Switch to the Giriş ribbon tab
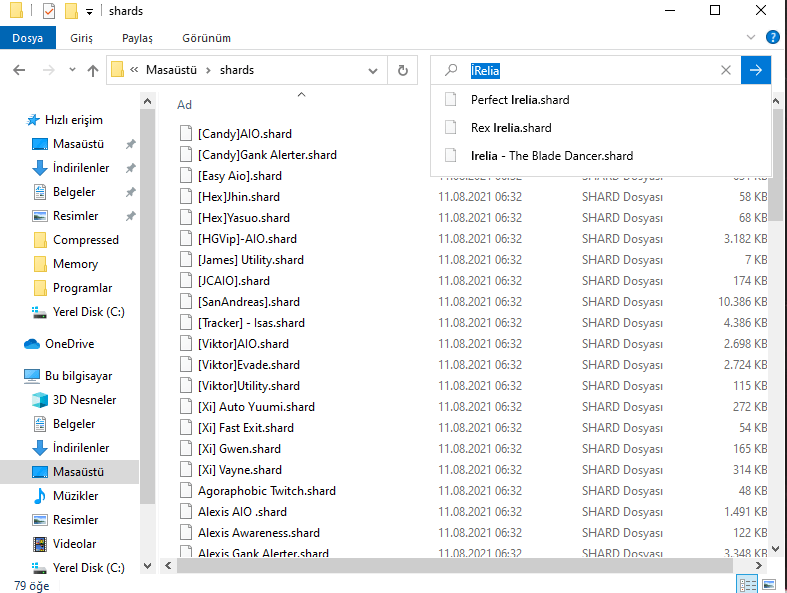This screenshot has width=787, height=593. click(81, 38)
